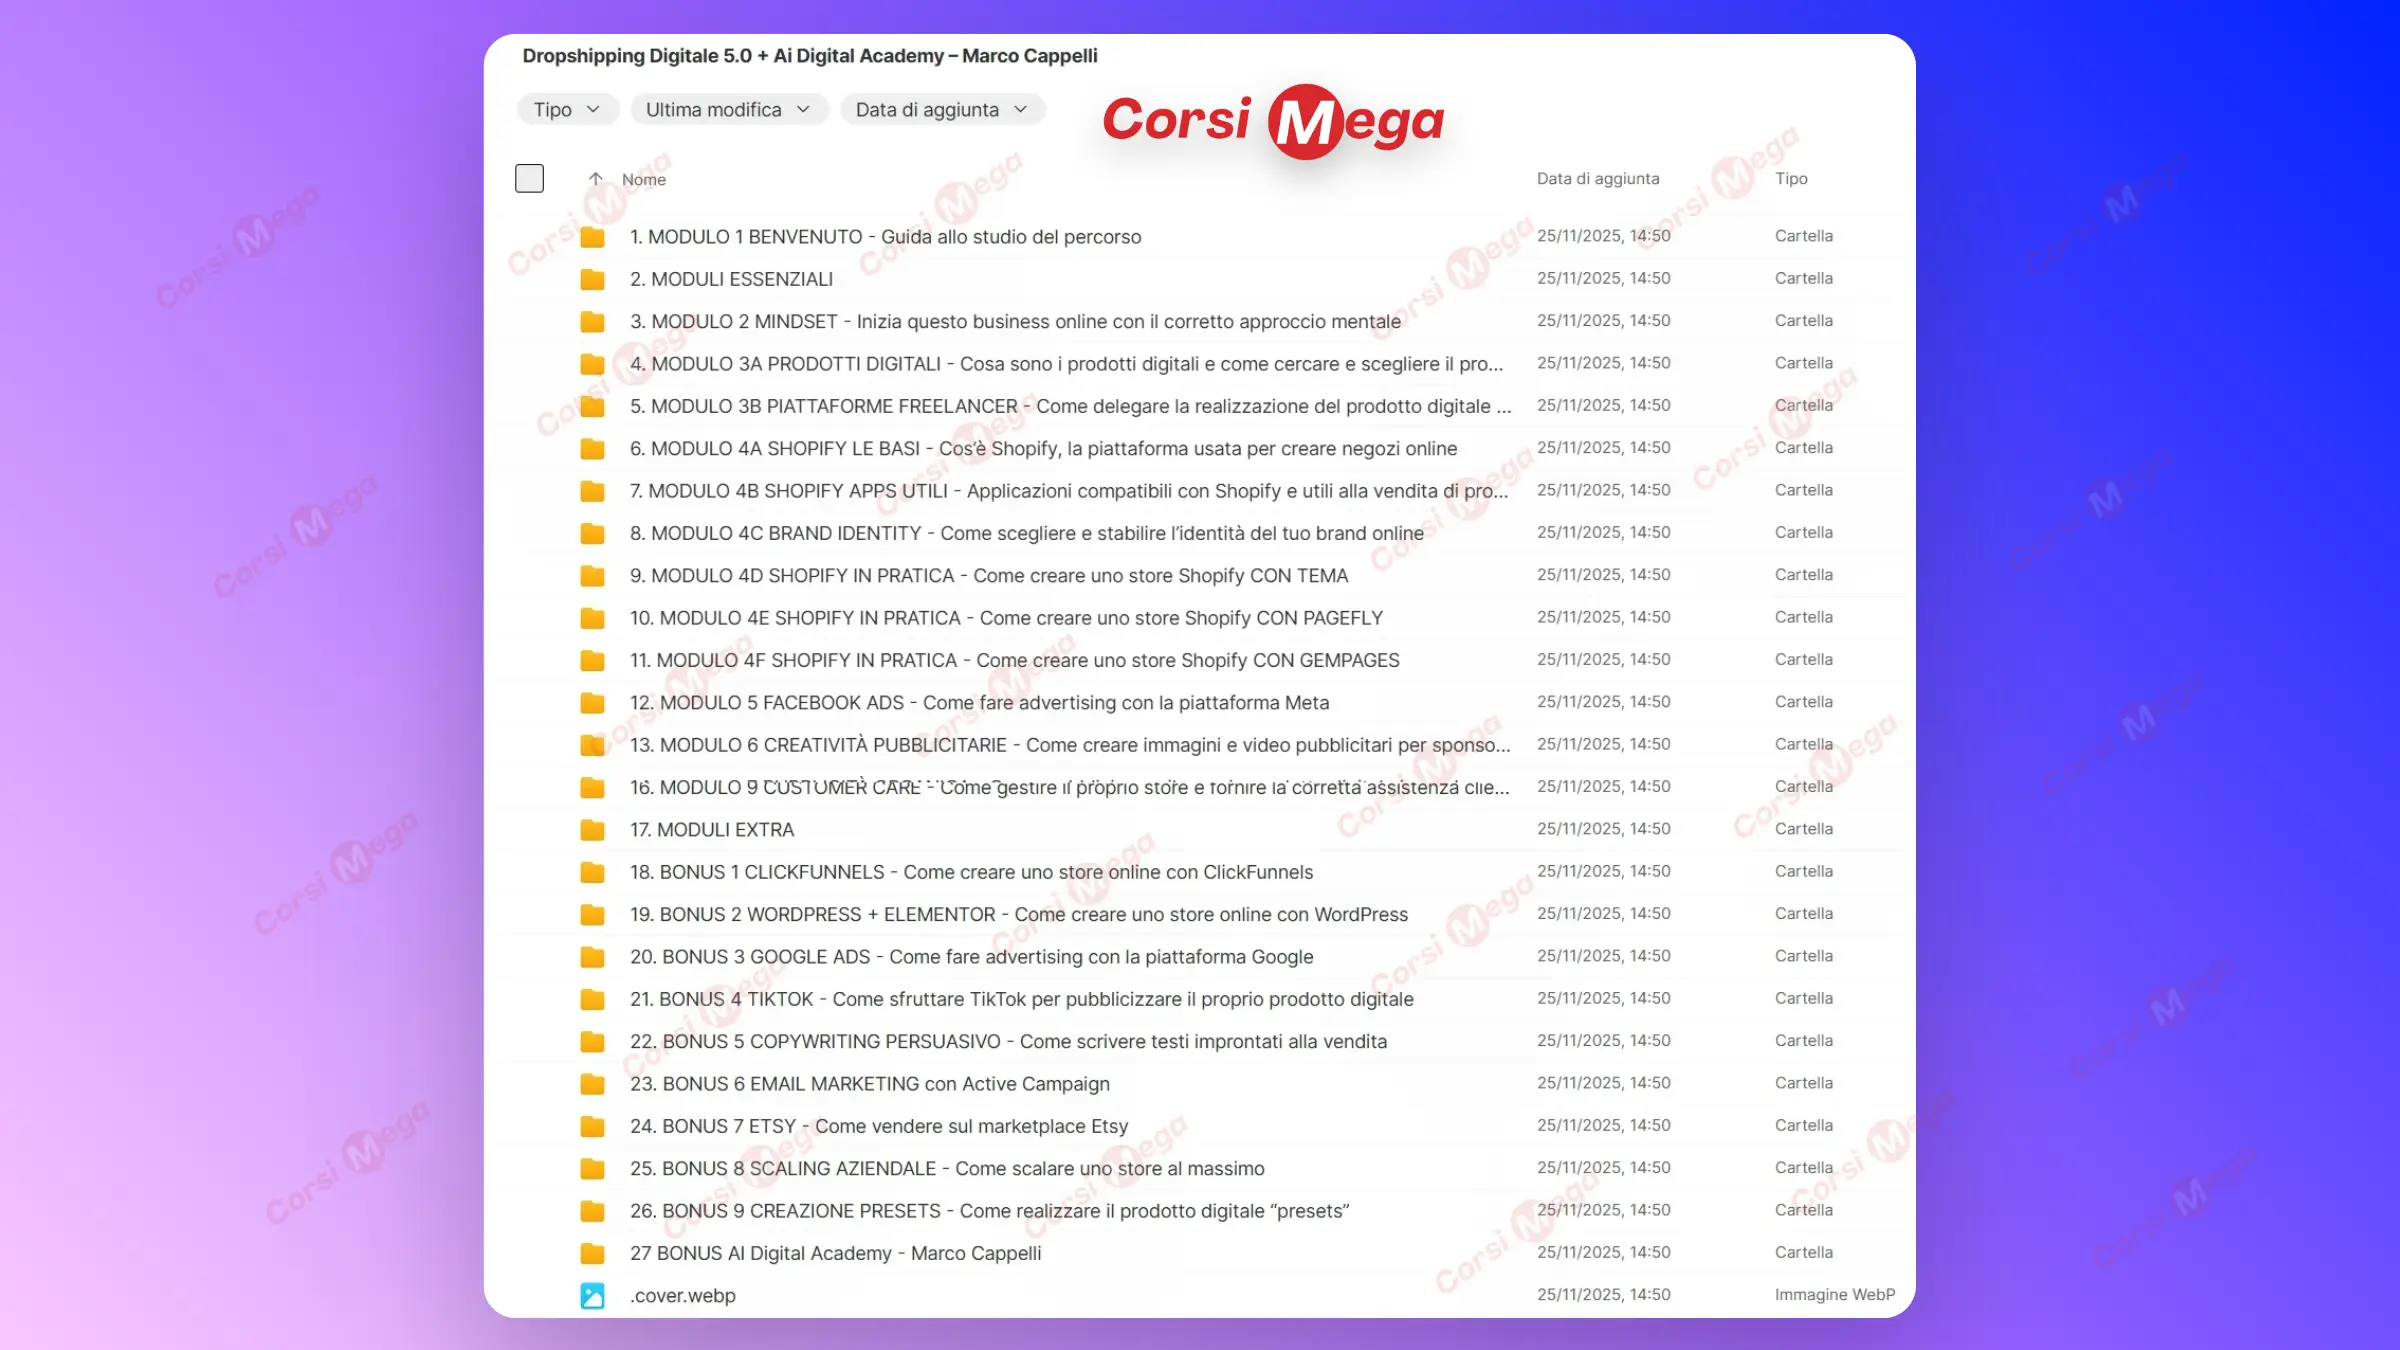Click the folder icon for MODULO 5 FACEBOOK ADS
The width and height of the screenshot is (2400, 1350).
click(x=592, y=703)
